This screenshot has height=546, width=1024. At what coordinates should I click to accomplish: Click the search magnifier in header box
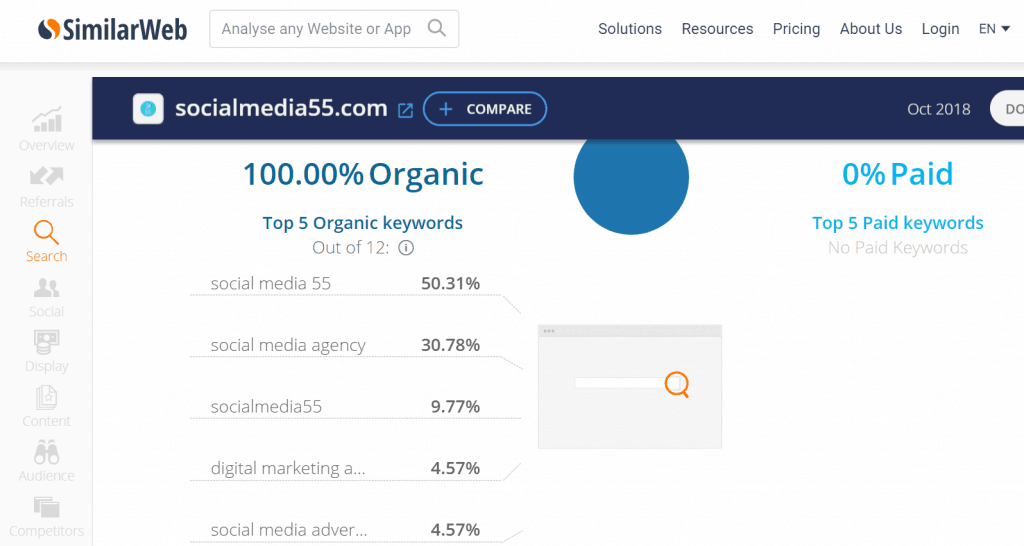[437, 28]
